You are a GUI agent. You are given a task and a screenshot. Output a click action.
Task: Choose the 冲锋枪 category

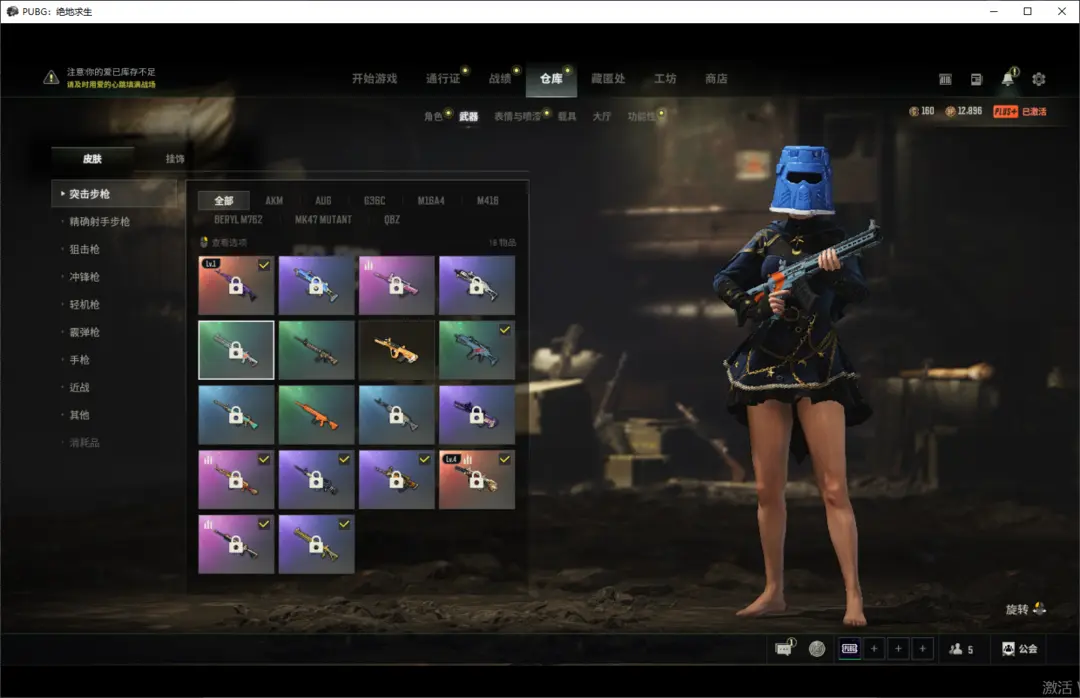84,277
